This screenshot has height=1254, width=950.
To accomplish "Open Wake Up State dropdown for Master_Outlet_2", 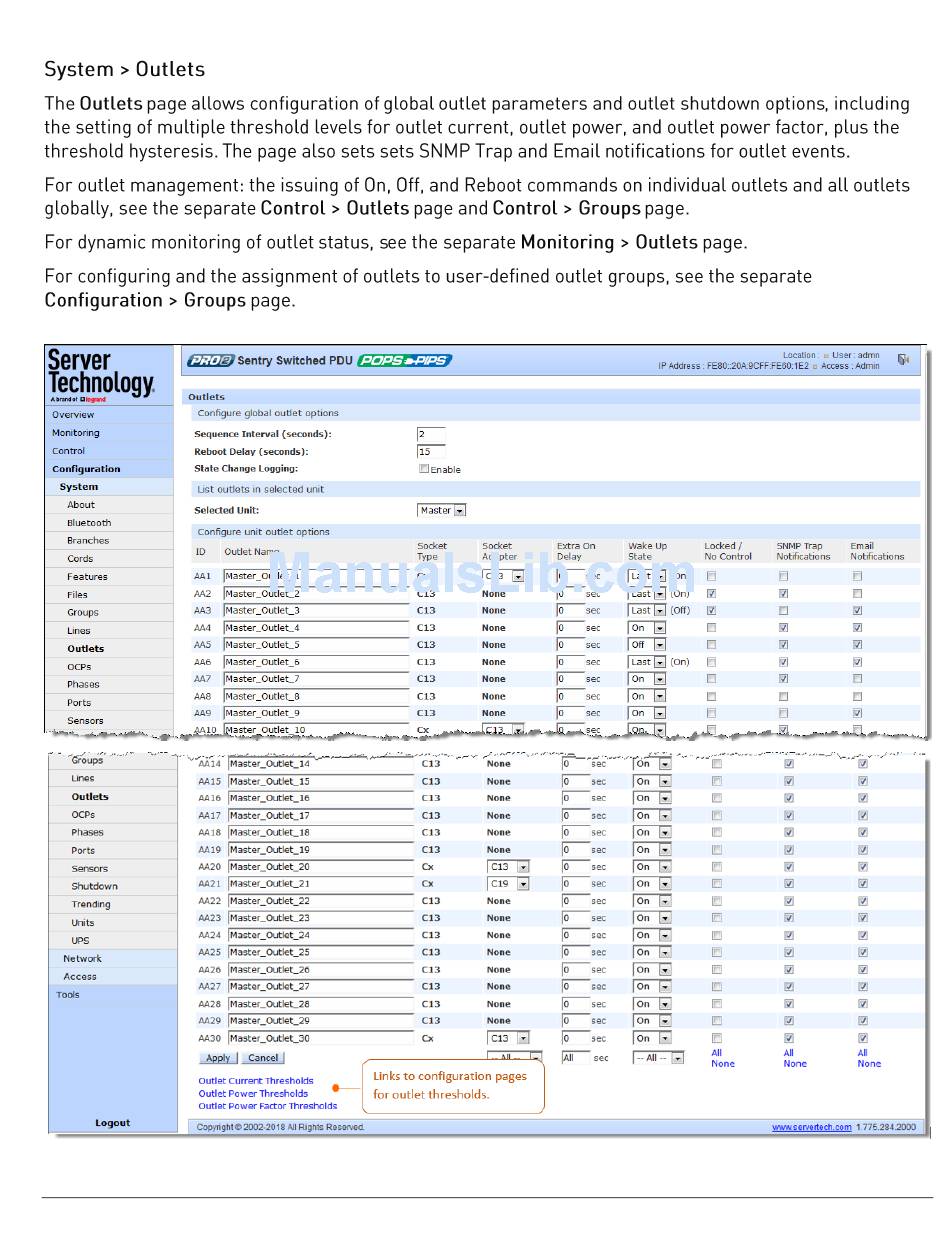I will tap(647, 593).
